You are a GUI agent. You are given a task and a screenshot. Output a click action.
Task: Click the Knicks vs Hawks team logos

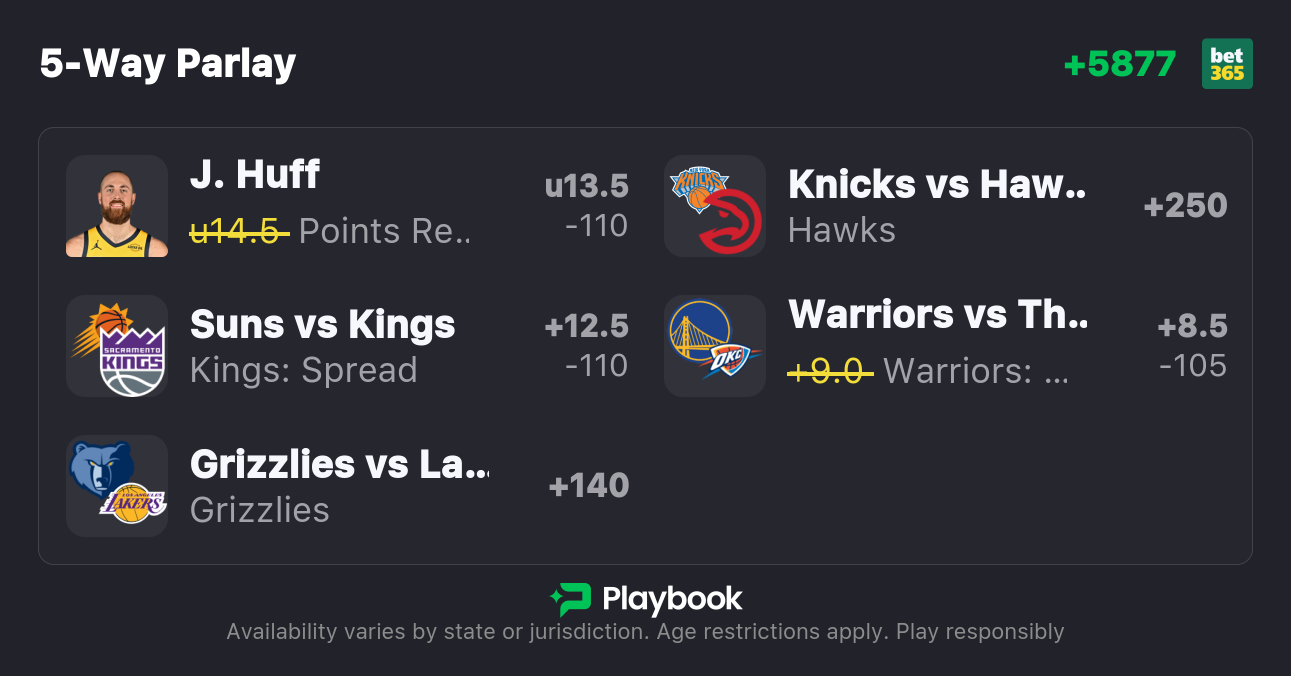[x=715, y=206]
